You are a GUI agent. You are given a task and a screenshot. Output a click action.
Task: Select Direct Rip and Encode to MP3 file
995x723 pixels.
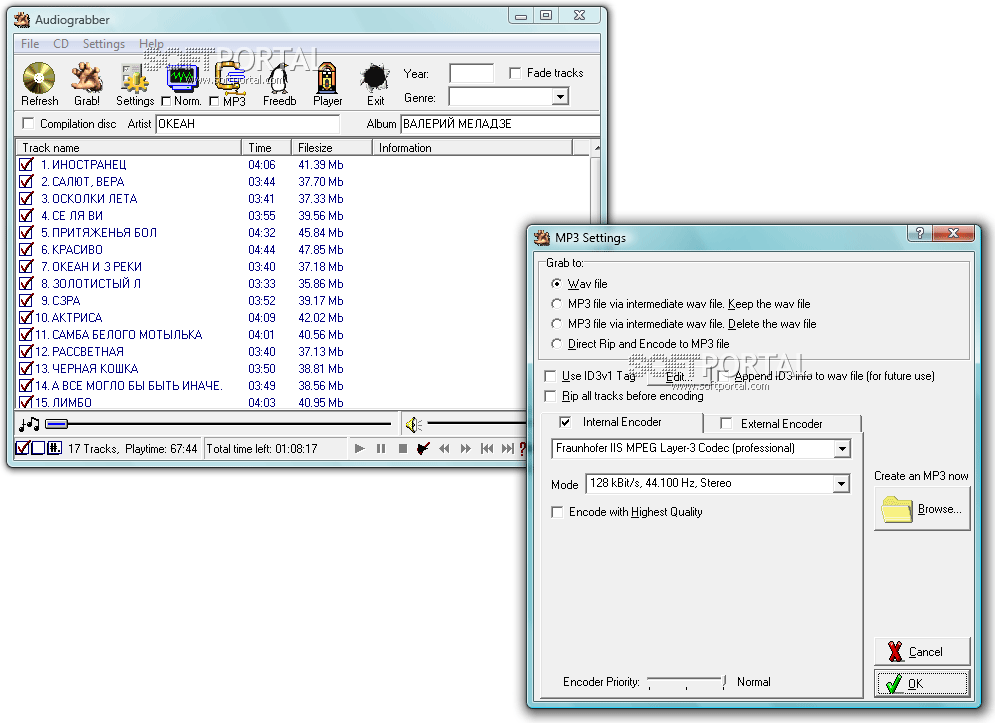(557, 343)
